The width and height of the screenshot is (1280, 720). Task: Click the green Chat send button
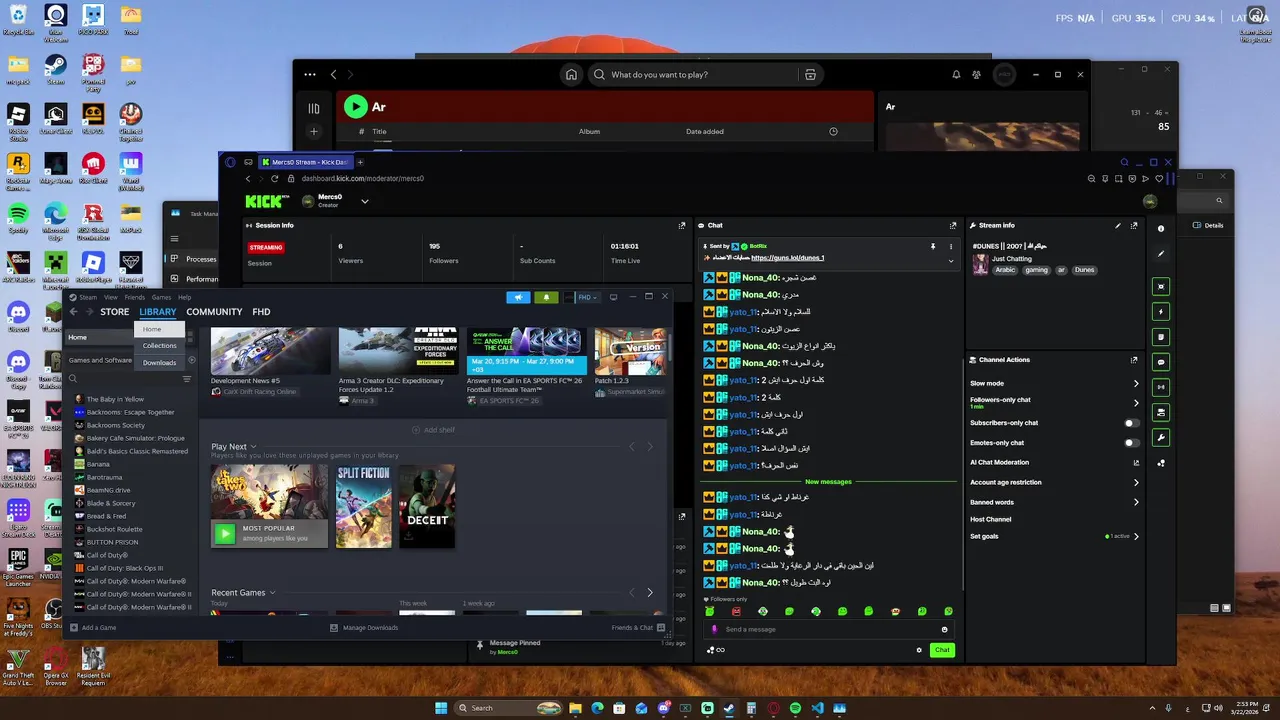pos(942,650)
